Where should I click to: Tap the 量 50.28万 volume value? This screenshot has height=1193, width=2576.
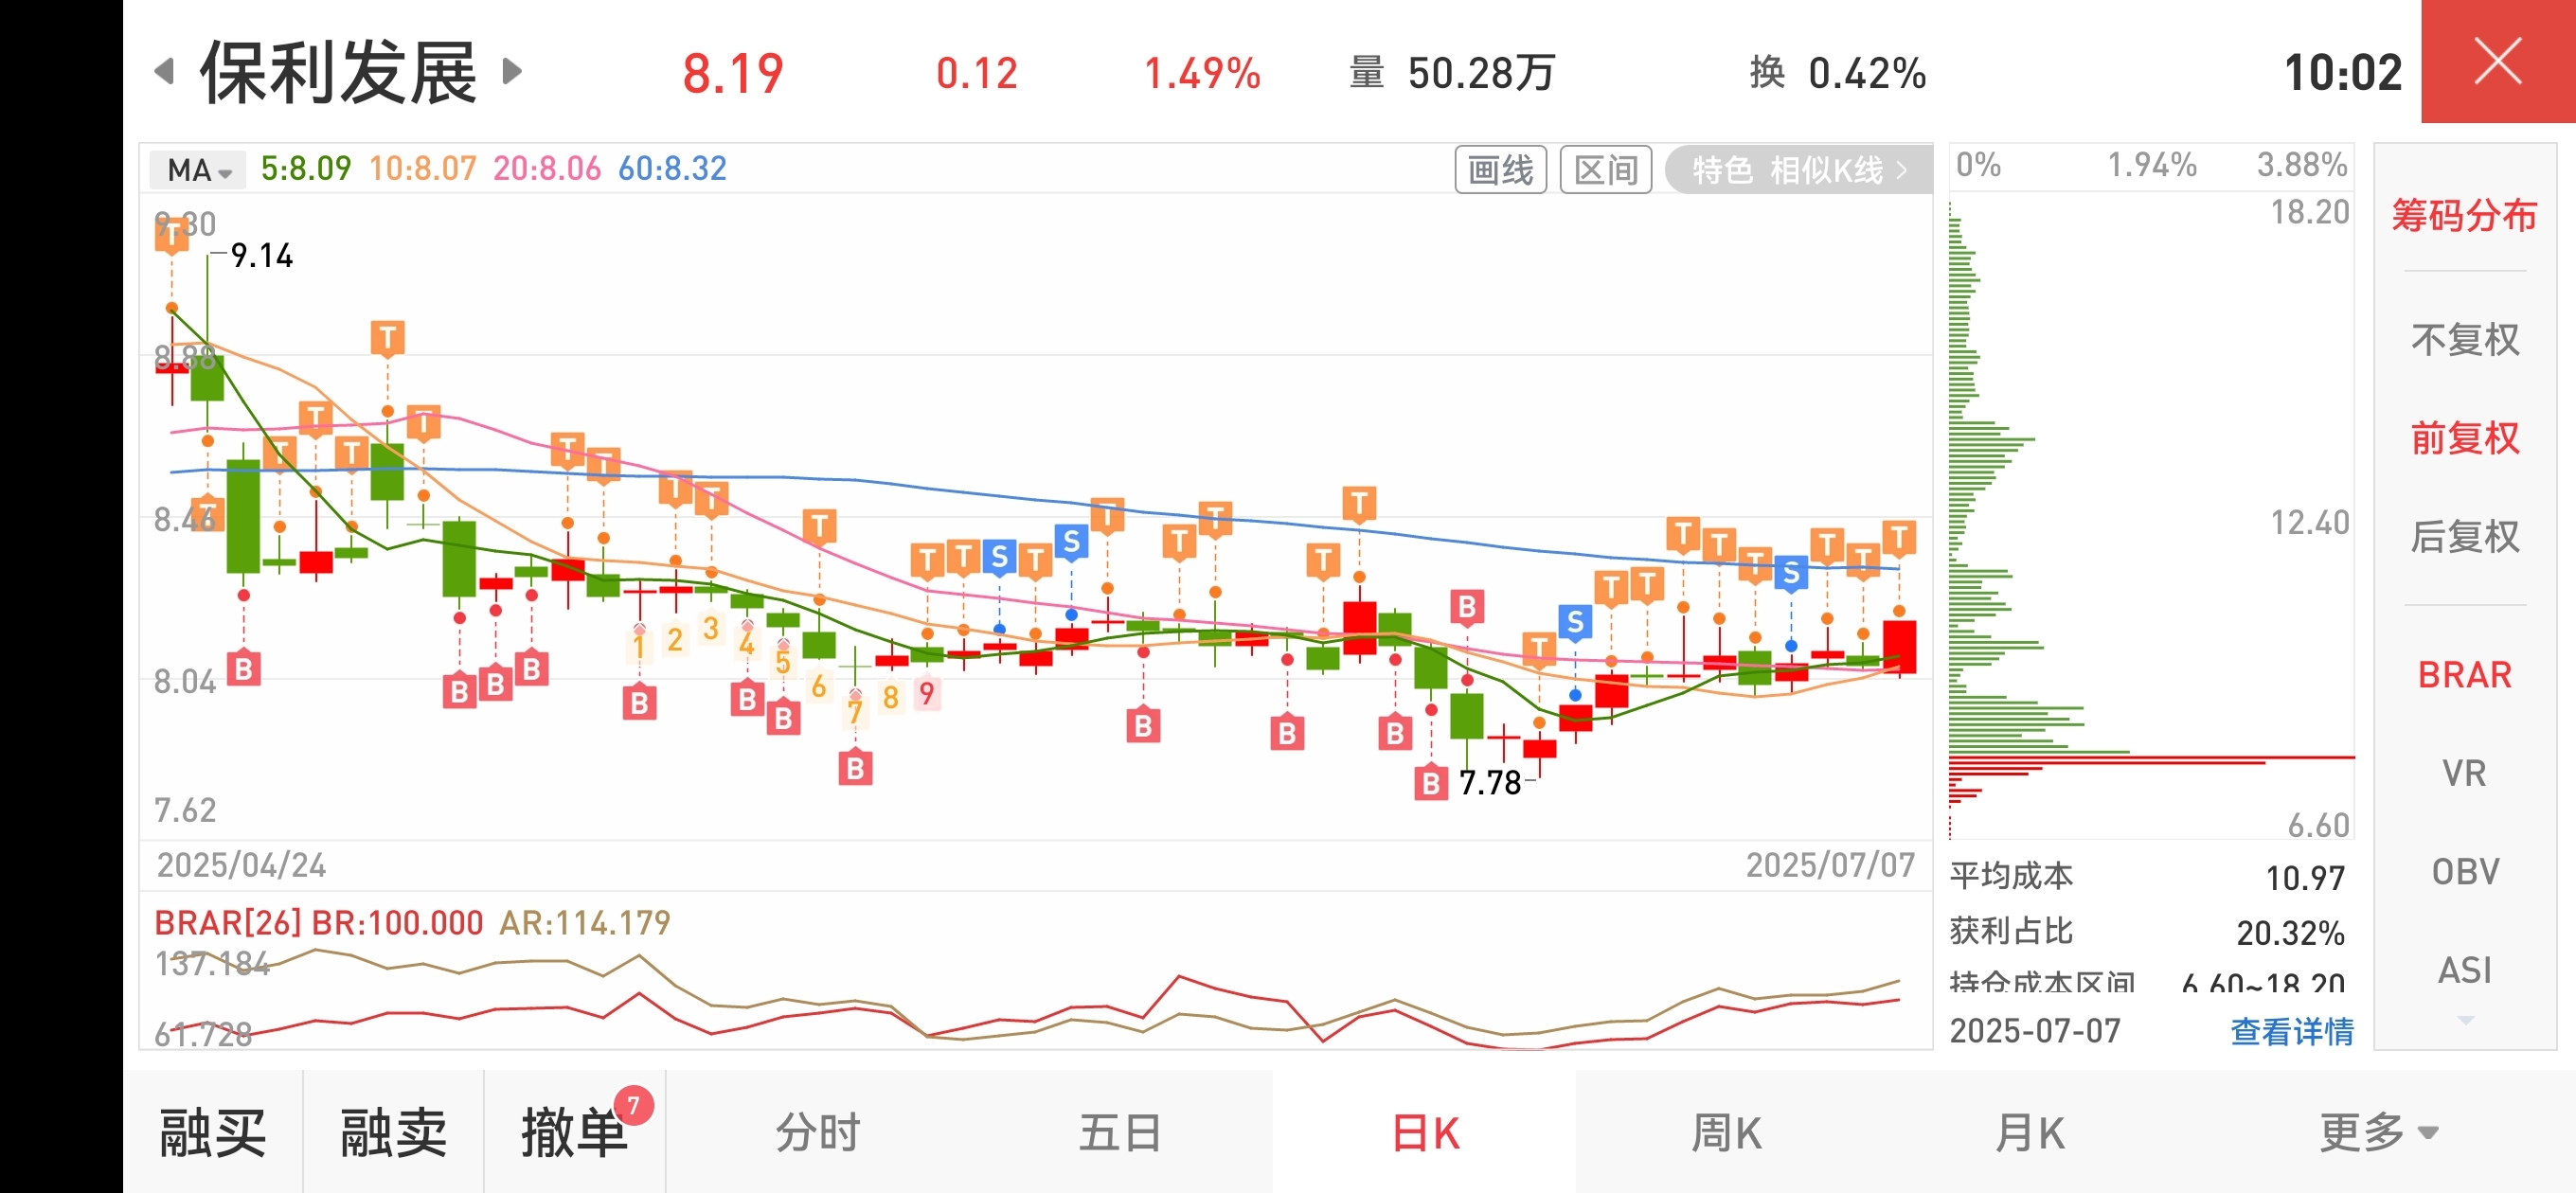click(x=1452, y=73)
